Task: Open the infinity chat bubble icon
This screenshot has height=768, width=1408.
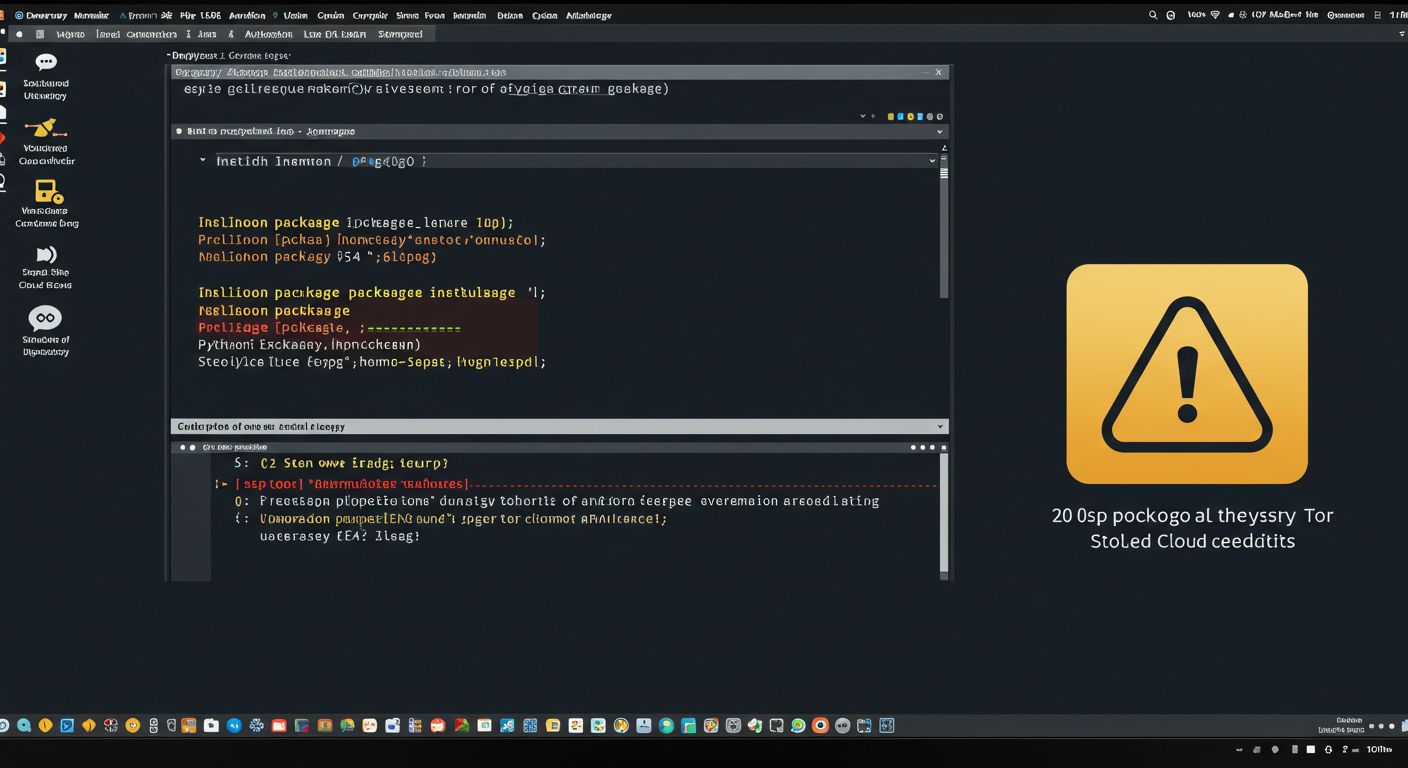Action: point(45,318)
